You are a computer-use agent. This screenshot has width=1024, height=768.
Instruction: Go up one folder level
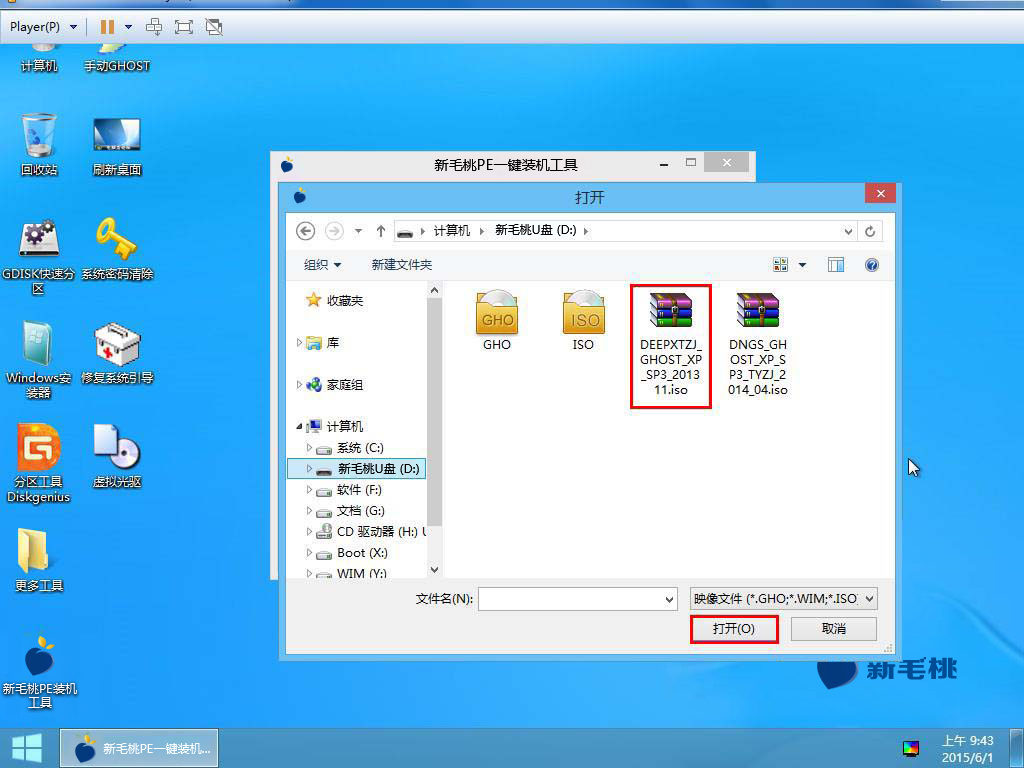381,231
